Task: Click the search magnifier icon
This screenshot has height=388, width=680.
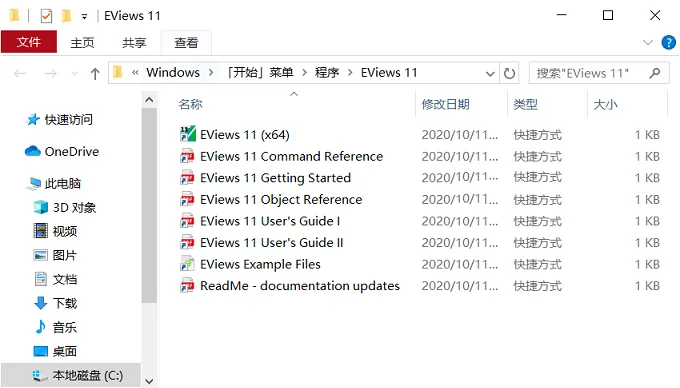Action: [655, 73]
